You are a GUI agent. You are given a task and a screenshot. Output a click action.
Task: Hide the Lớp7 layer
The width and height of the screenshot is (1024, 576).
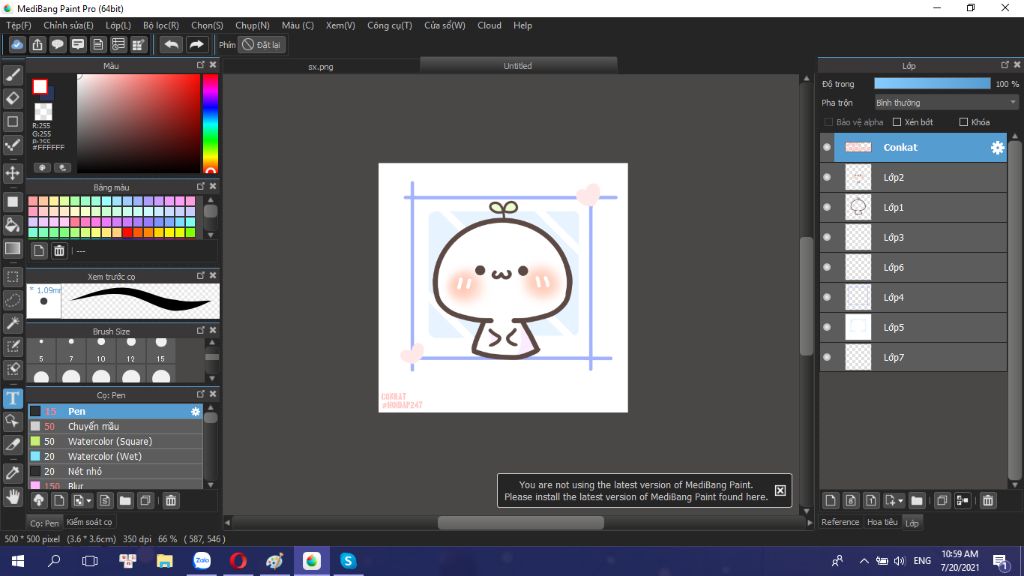(x=827, y=358)
